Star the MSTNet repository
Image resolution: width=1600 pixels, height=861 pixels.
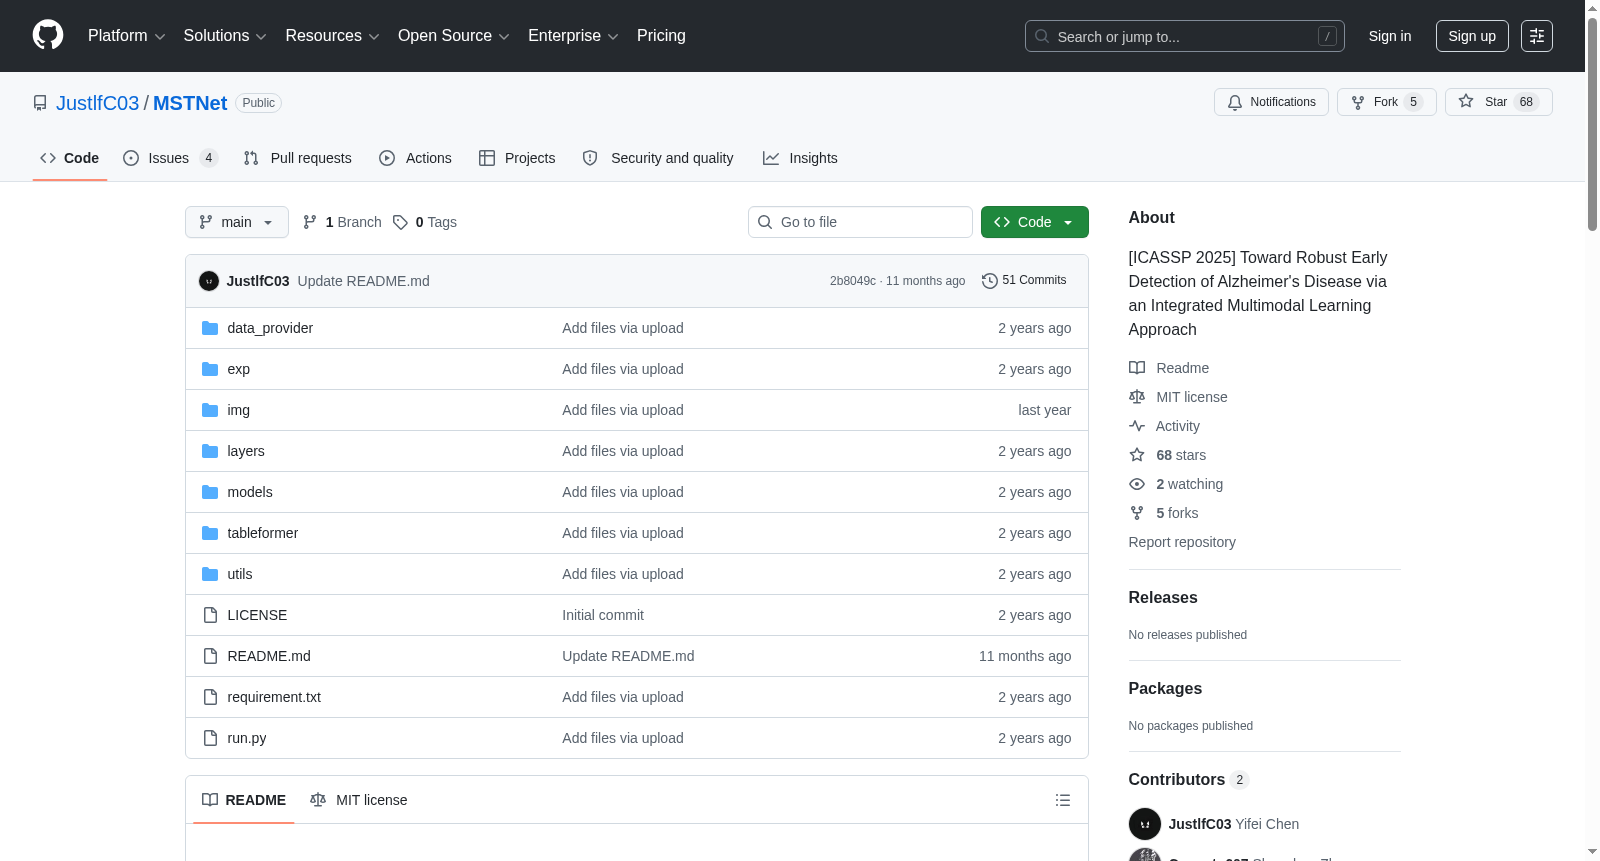click(x=1498, y=102)
